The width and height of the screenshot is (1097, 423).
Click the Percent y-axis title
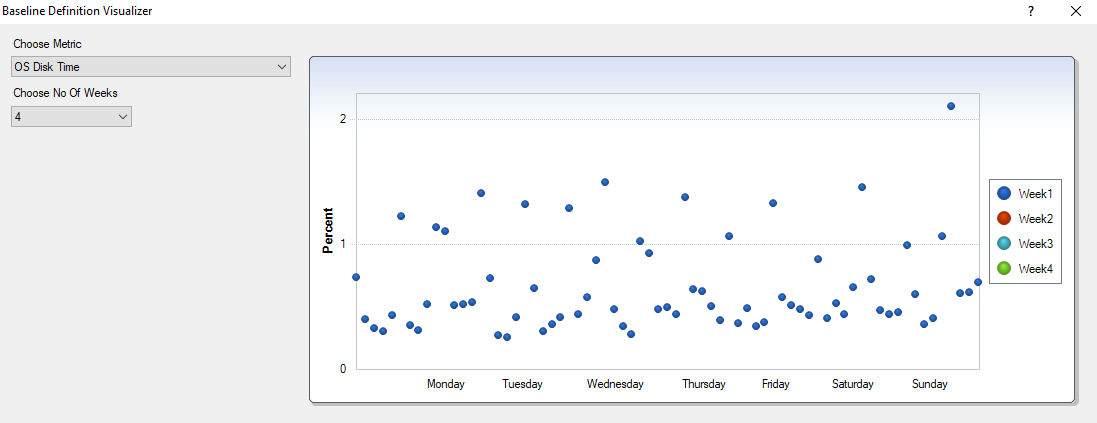pos(328,230)
